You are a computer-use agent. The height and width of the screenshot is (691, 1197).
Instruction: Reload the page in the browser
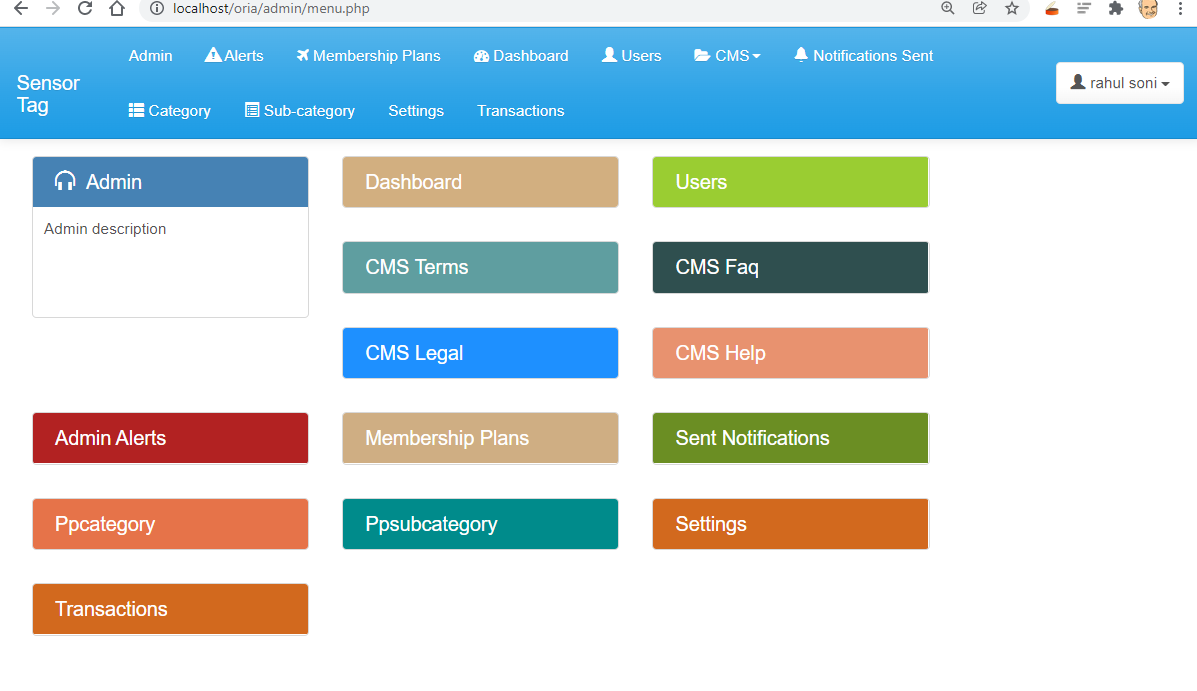pos(85,8)
